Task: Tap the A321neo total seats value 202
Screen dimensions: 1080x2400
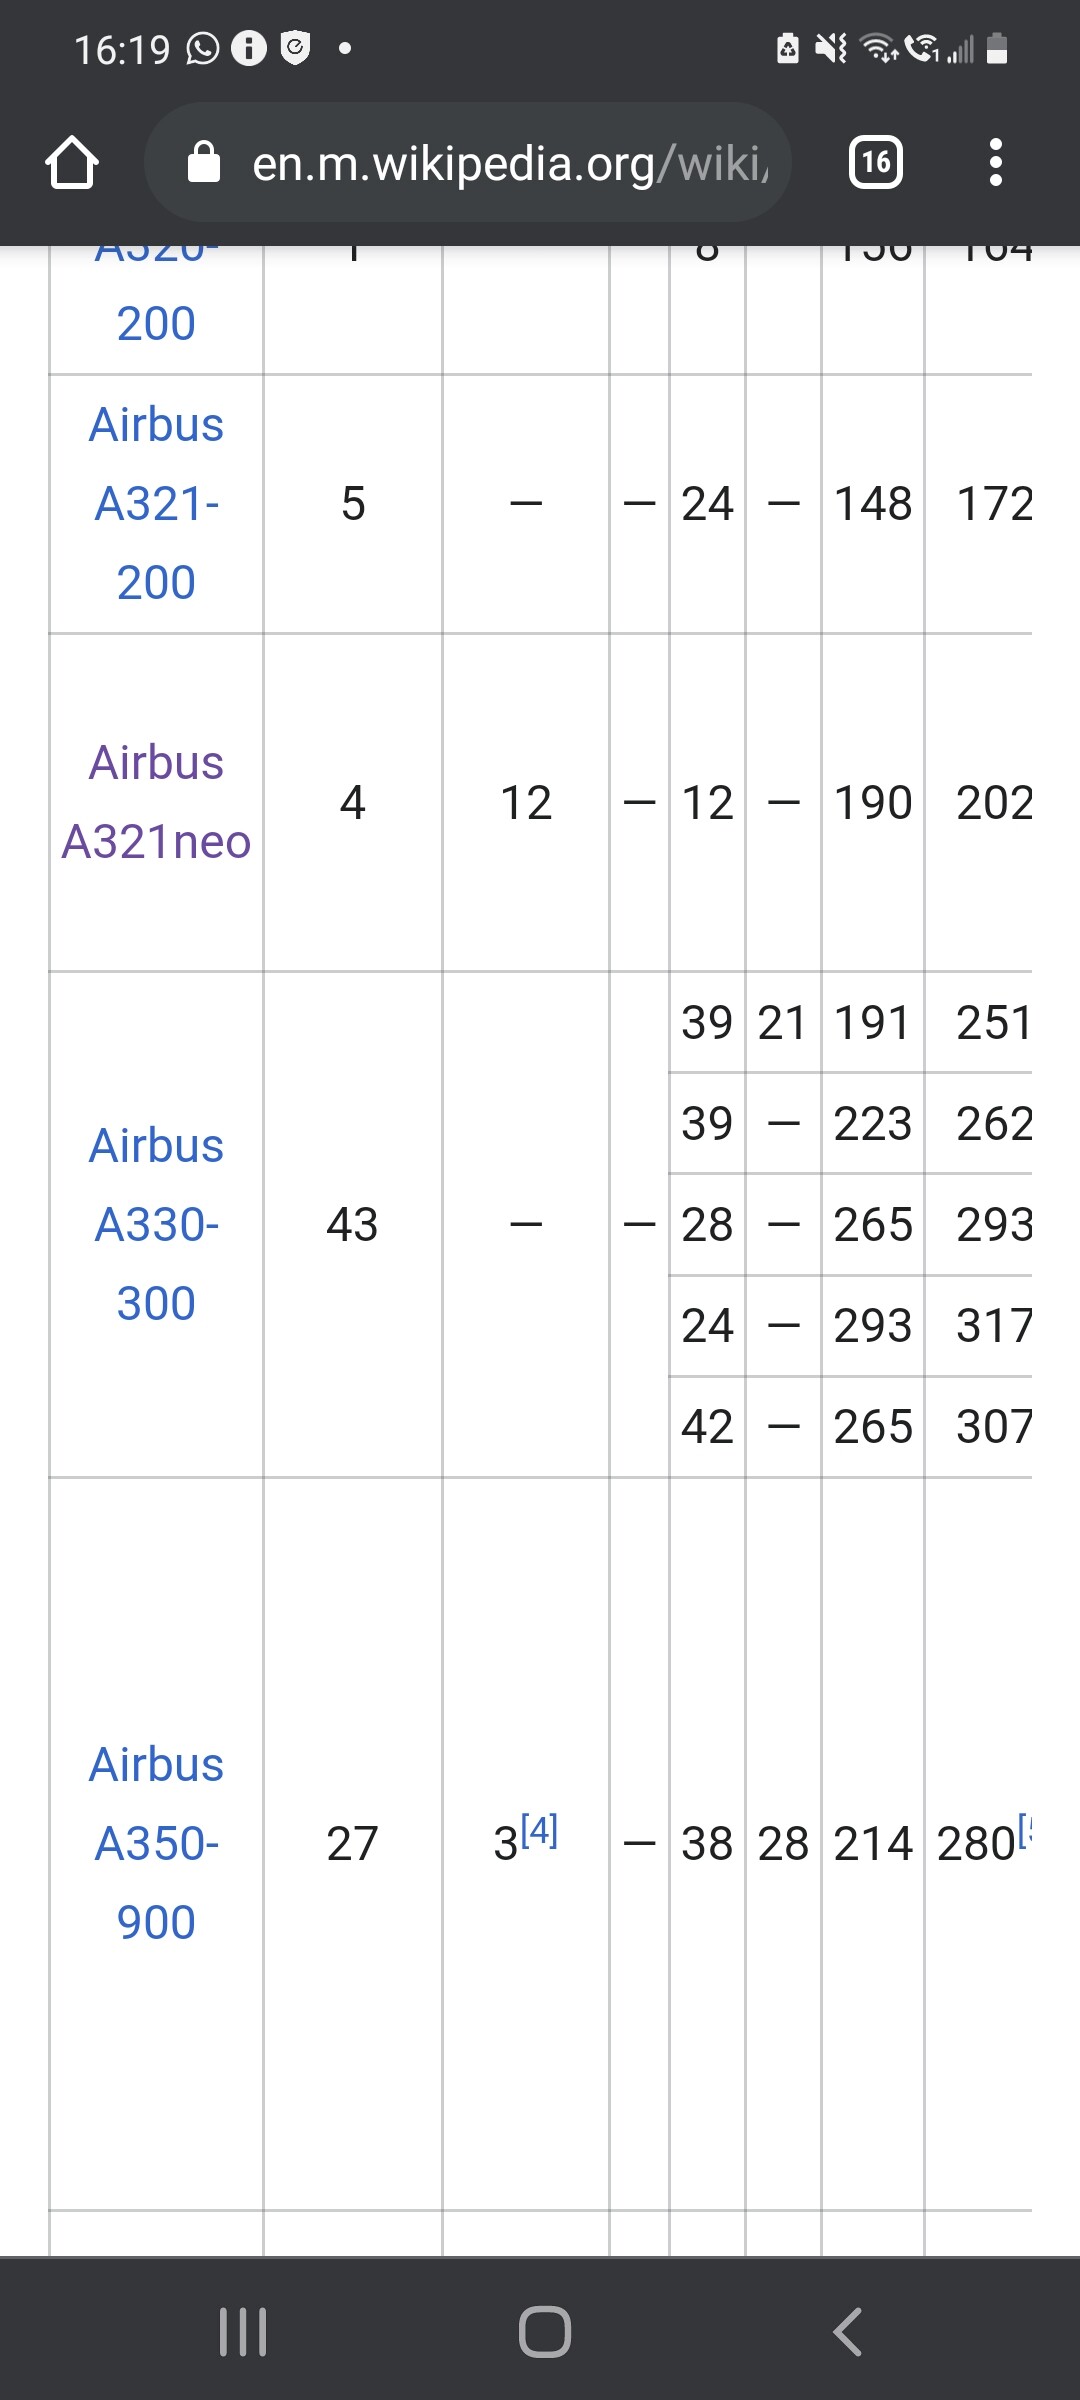Action: [993, 802]
